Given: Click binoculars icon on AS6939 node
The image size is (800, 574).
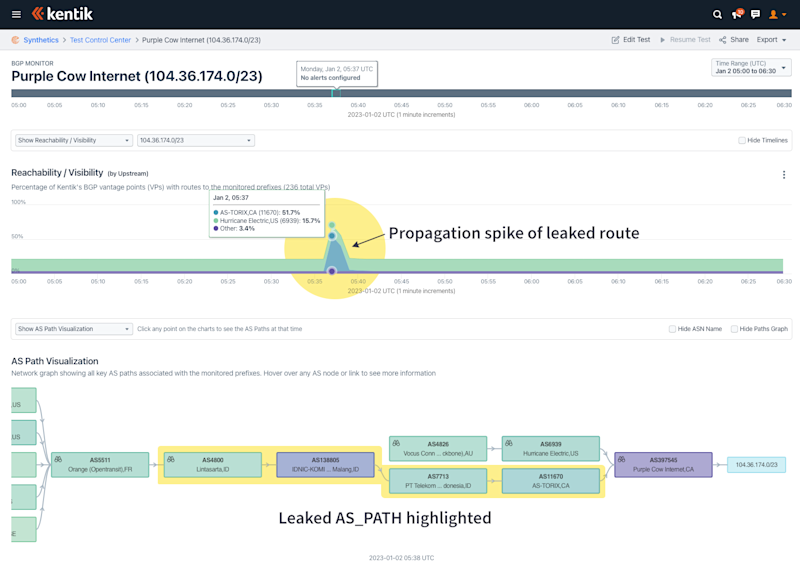Looking at the screenshot, I should (509, 443).
